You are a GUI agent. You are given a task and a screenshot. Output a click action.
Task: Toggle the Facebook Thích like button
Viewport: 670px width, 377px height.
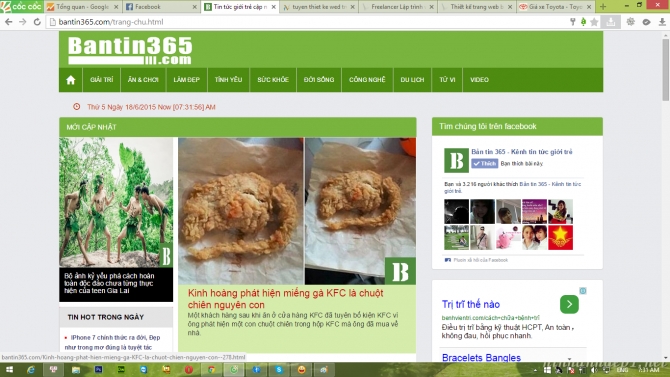point(485,164)
